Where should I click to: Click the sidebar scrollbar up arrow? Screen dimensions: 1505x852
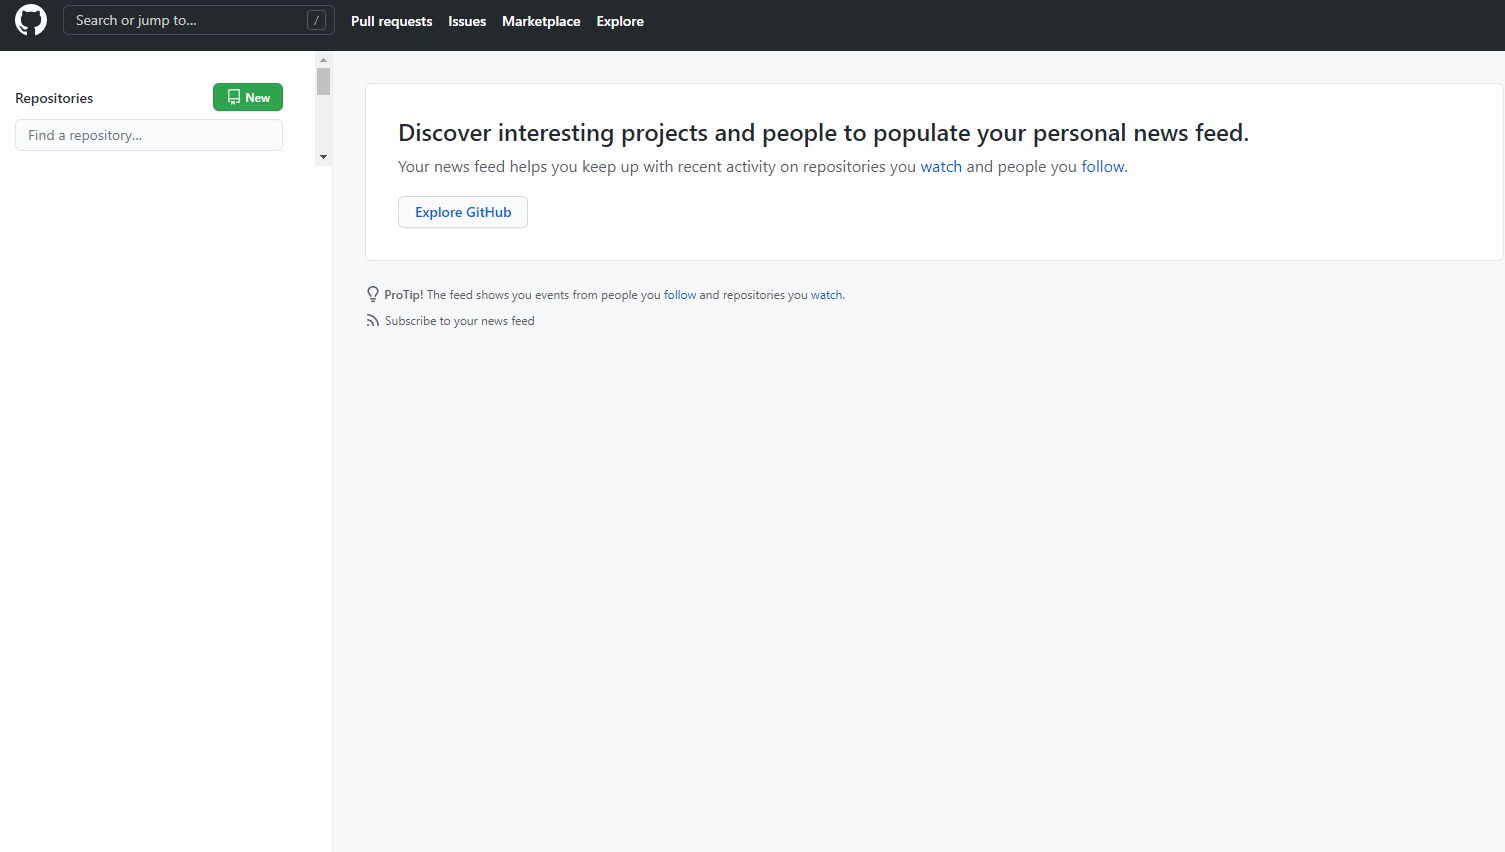coord(323,60)
